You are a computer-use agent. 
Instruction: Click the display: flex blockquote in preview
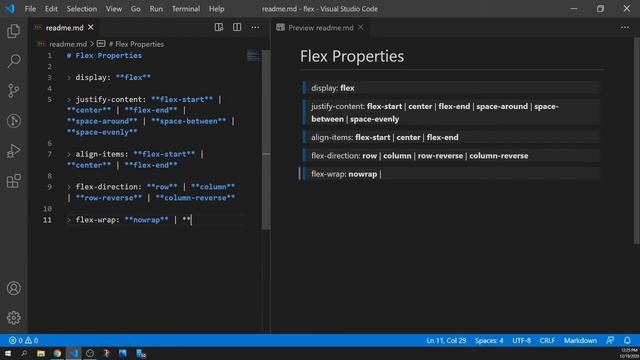(451, 88)
